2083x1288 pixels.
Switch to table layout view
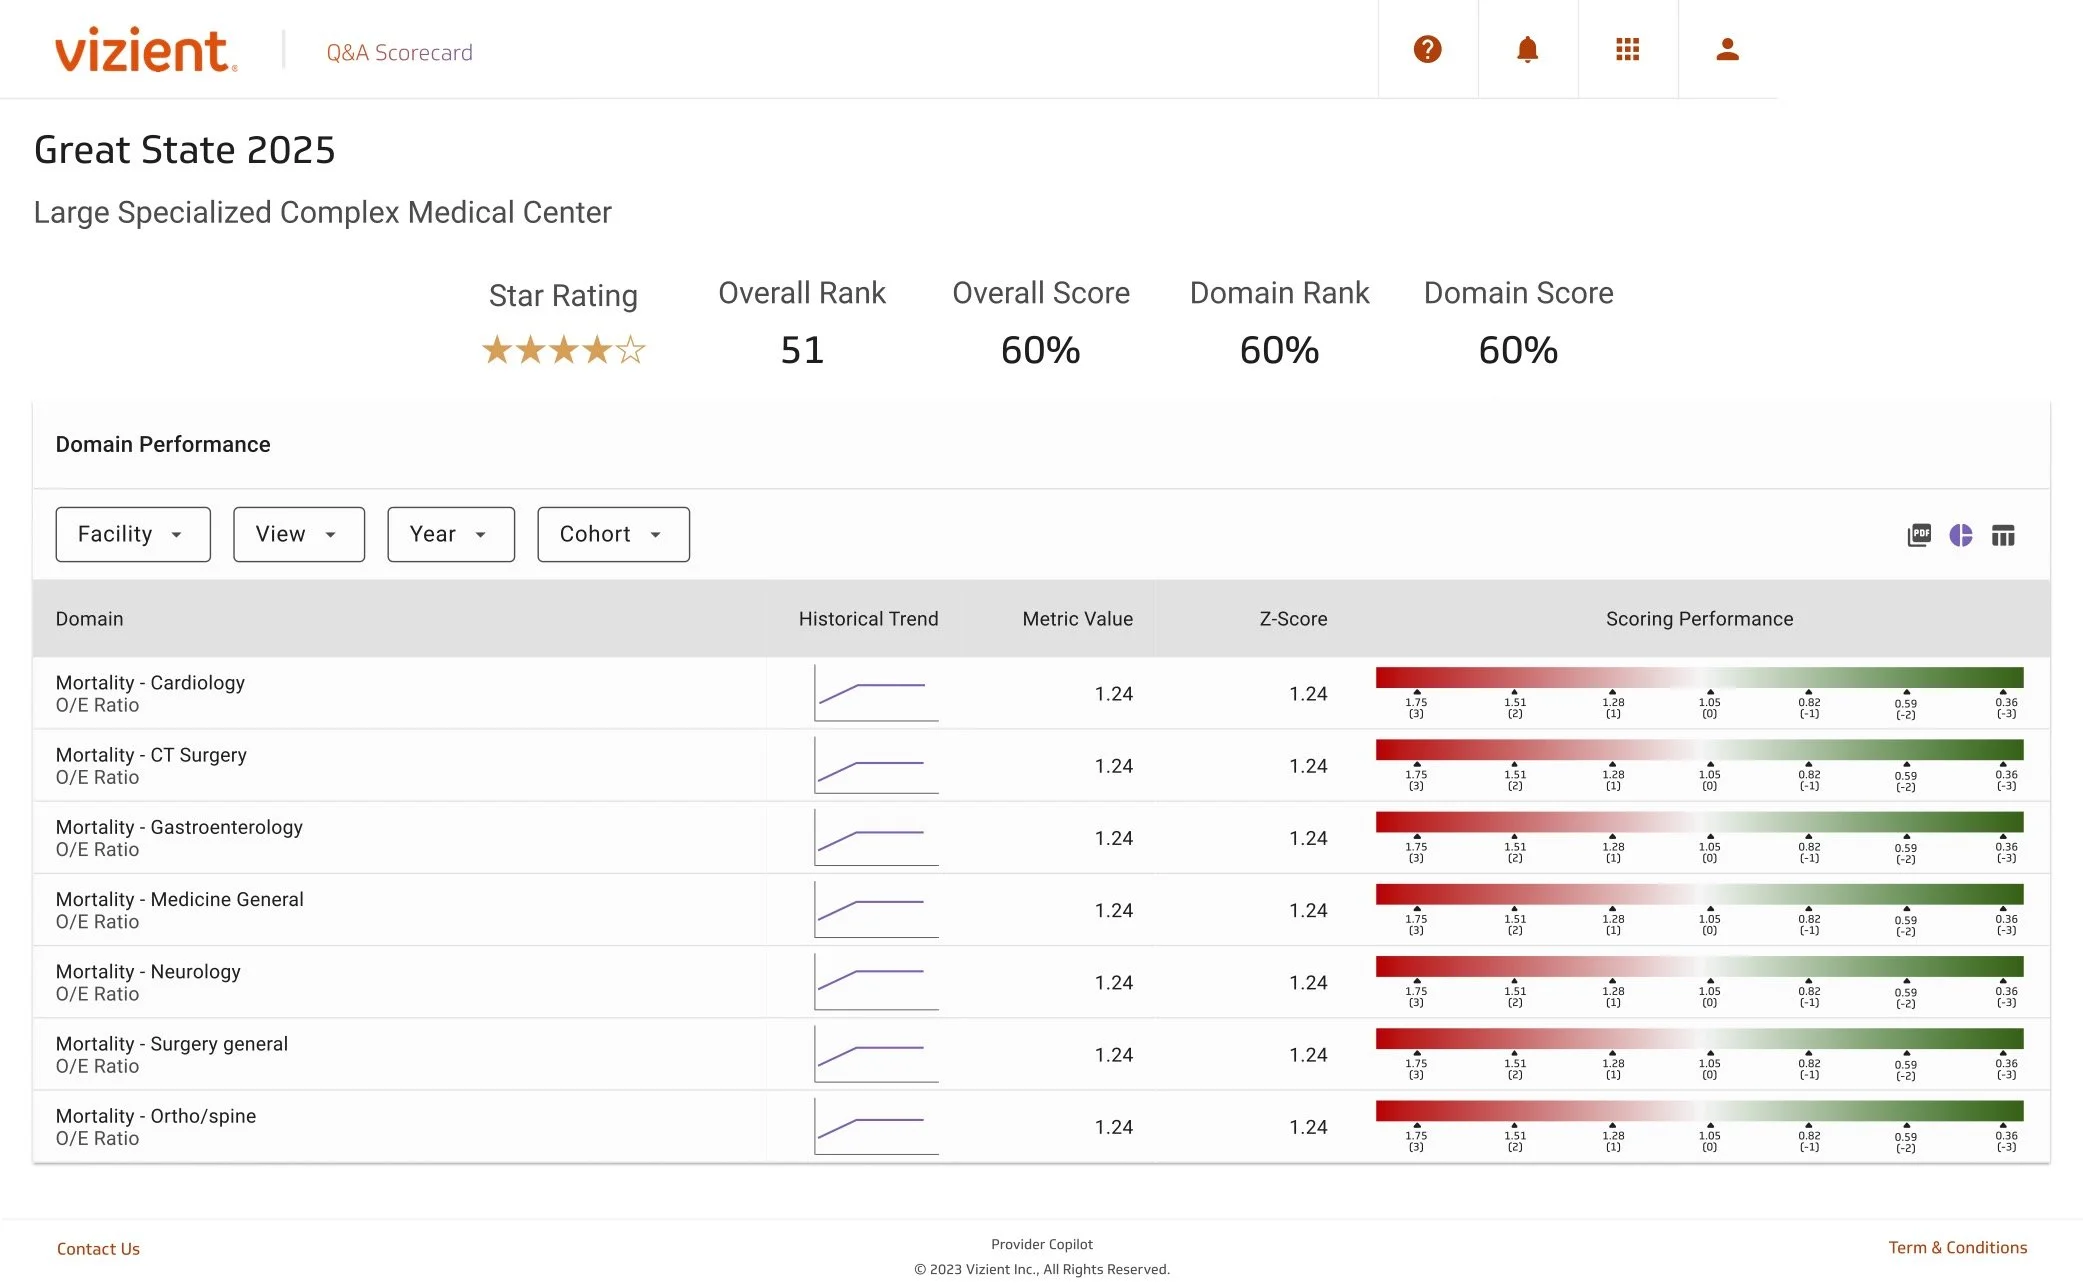(x=2004, y=536)
